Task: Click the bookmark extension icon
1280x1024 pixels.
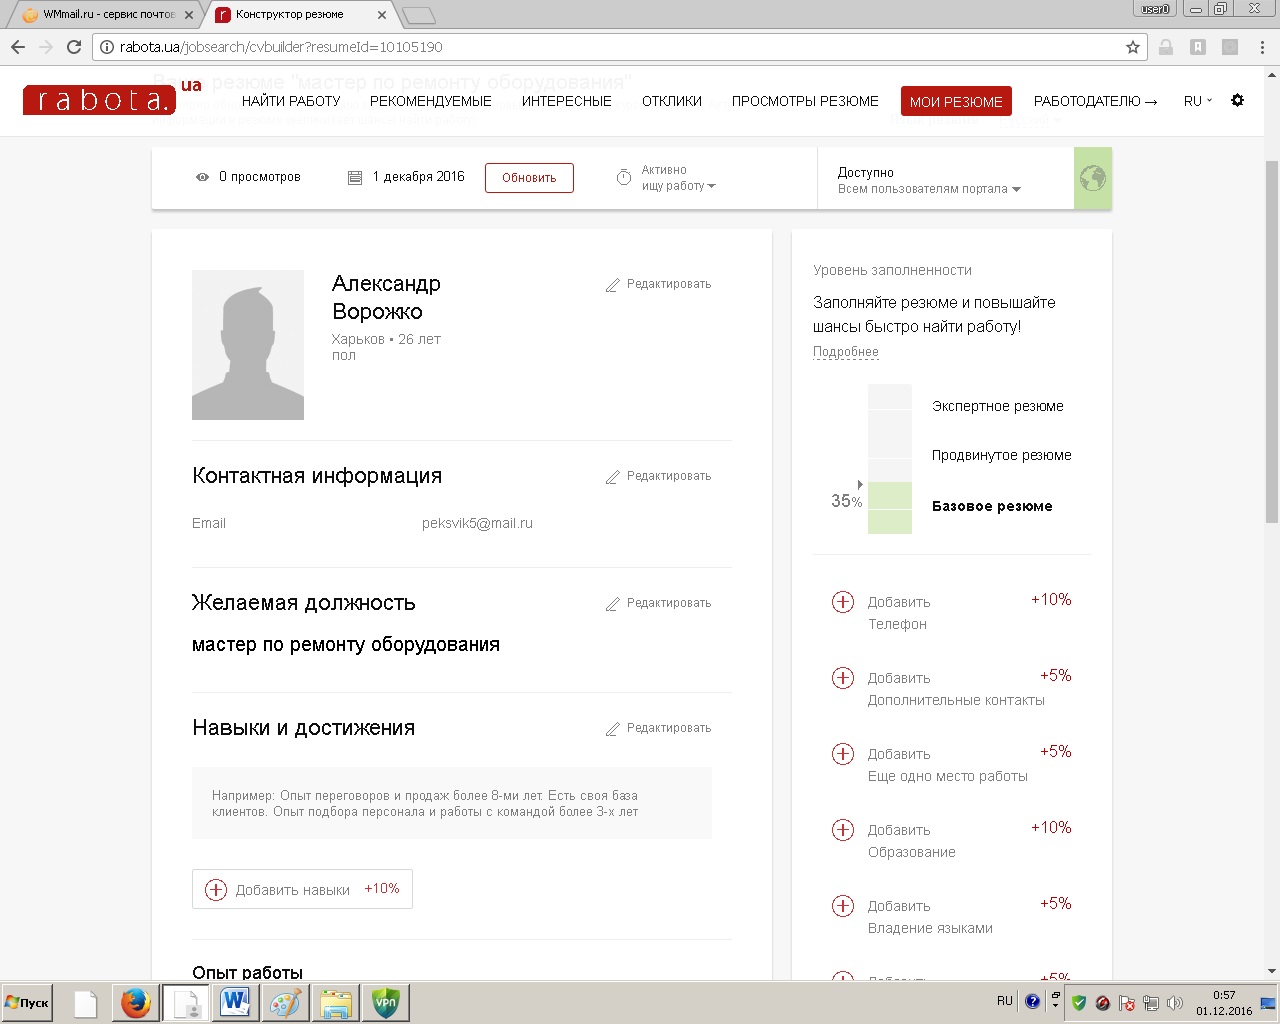Action: tap(1198, 47)
